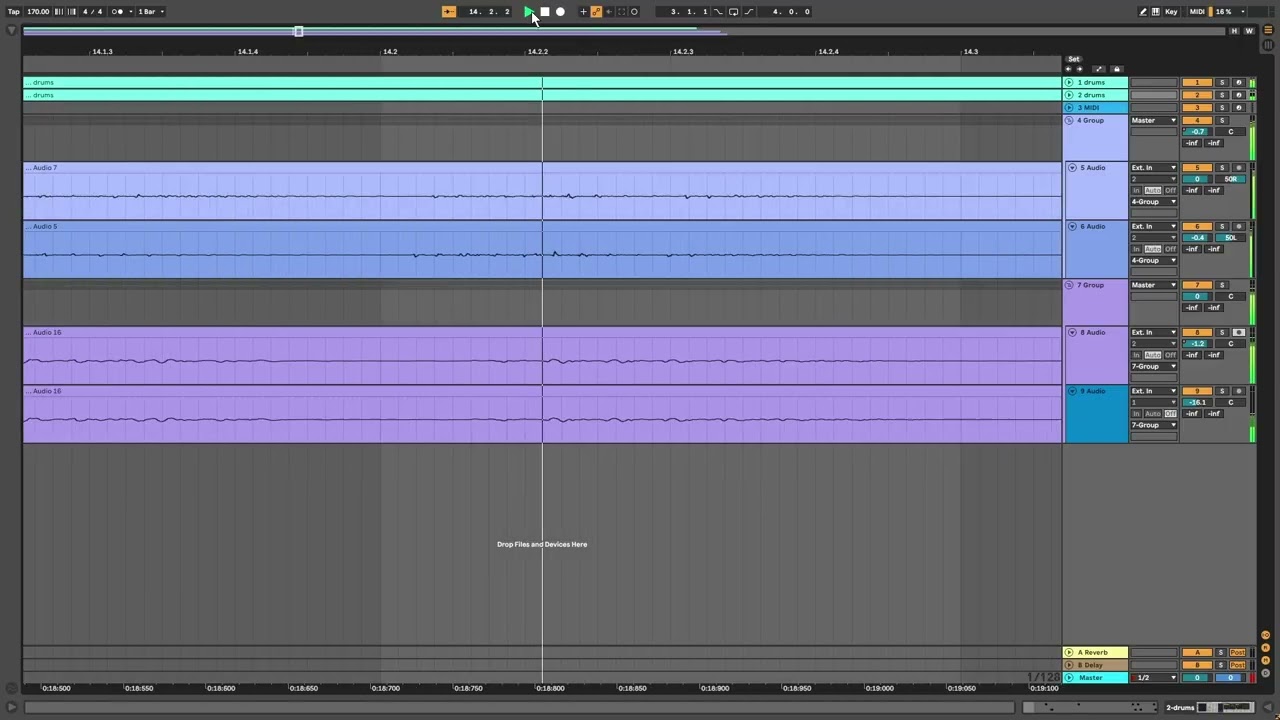Click 9 Audio volume slider showing -16.1
Viewport: 1280px width, 720px height.
pyautogui.click(x=1197, y=403)
